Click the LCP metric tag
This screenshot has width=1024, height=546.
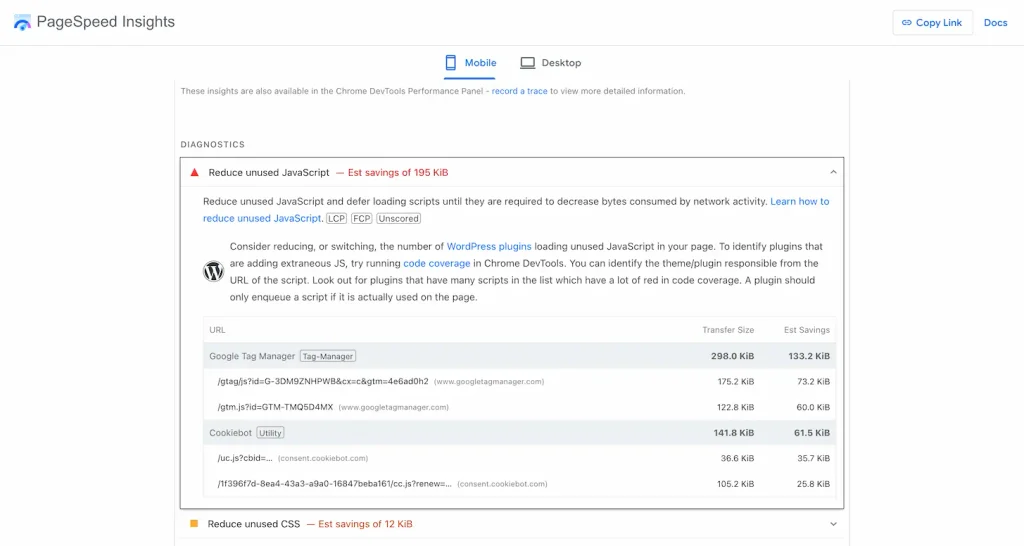coord(336,218)
